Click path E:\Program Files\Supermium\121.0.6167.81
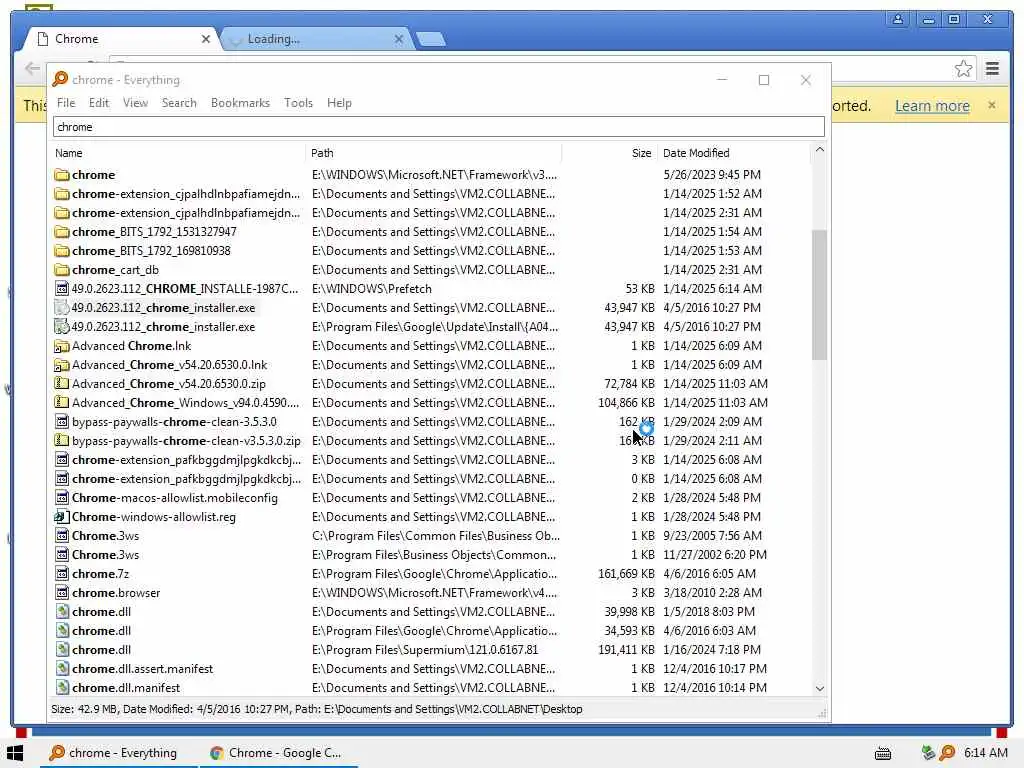 (x=425, y=650)
